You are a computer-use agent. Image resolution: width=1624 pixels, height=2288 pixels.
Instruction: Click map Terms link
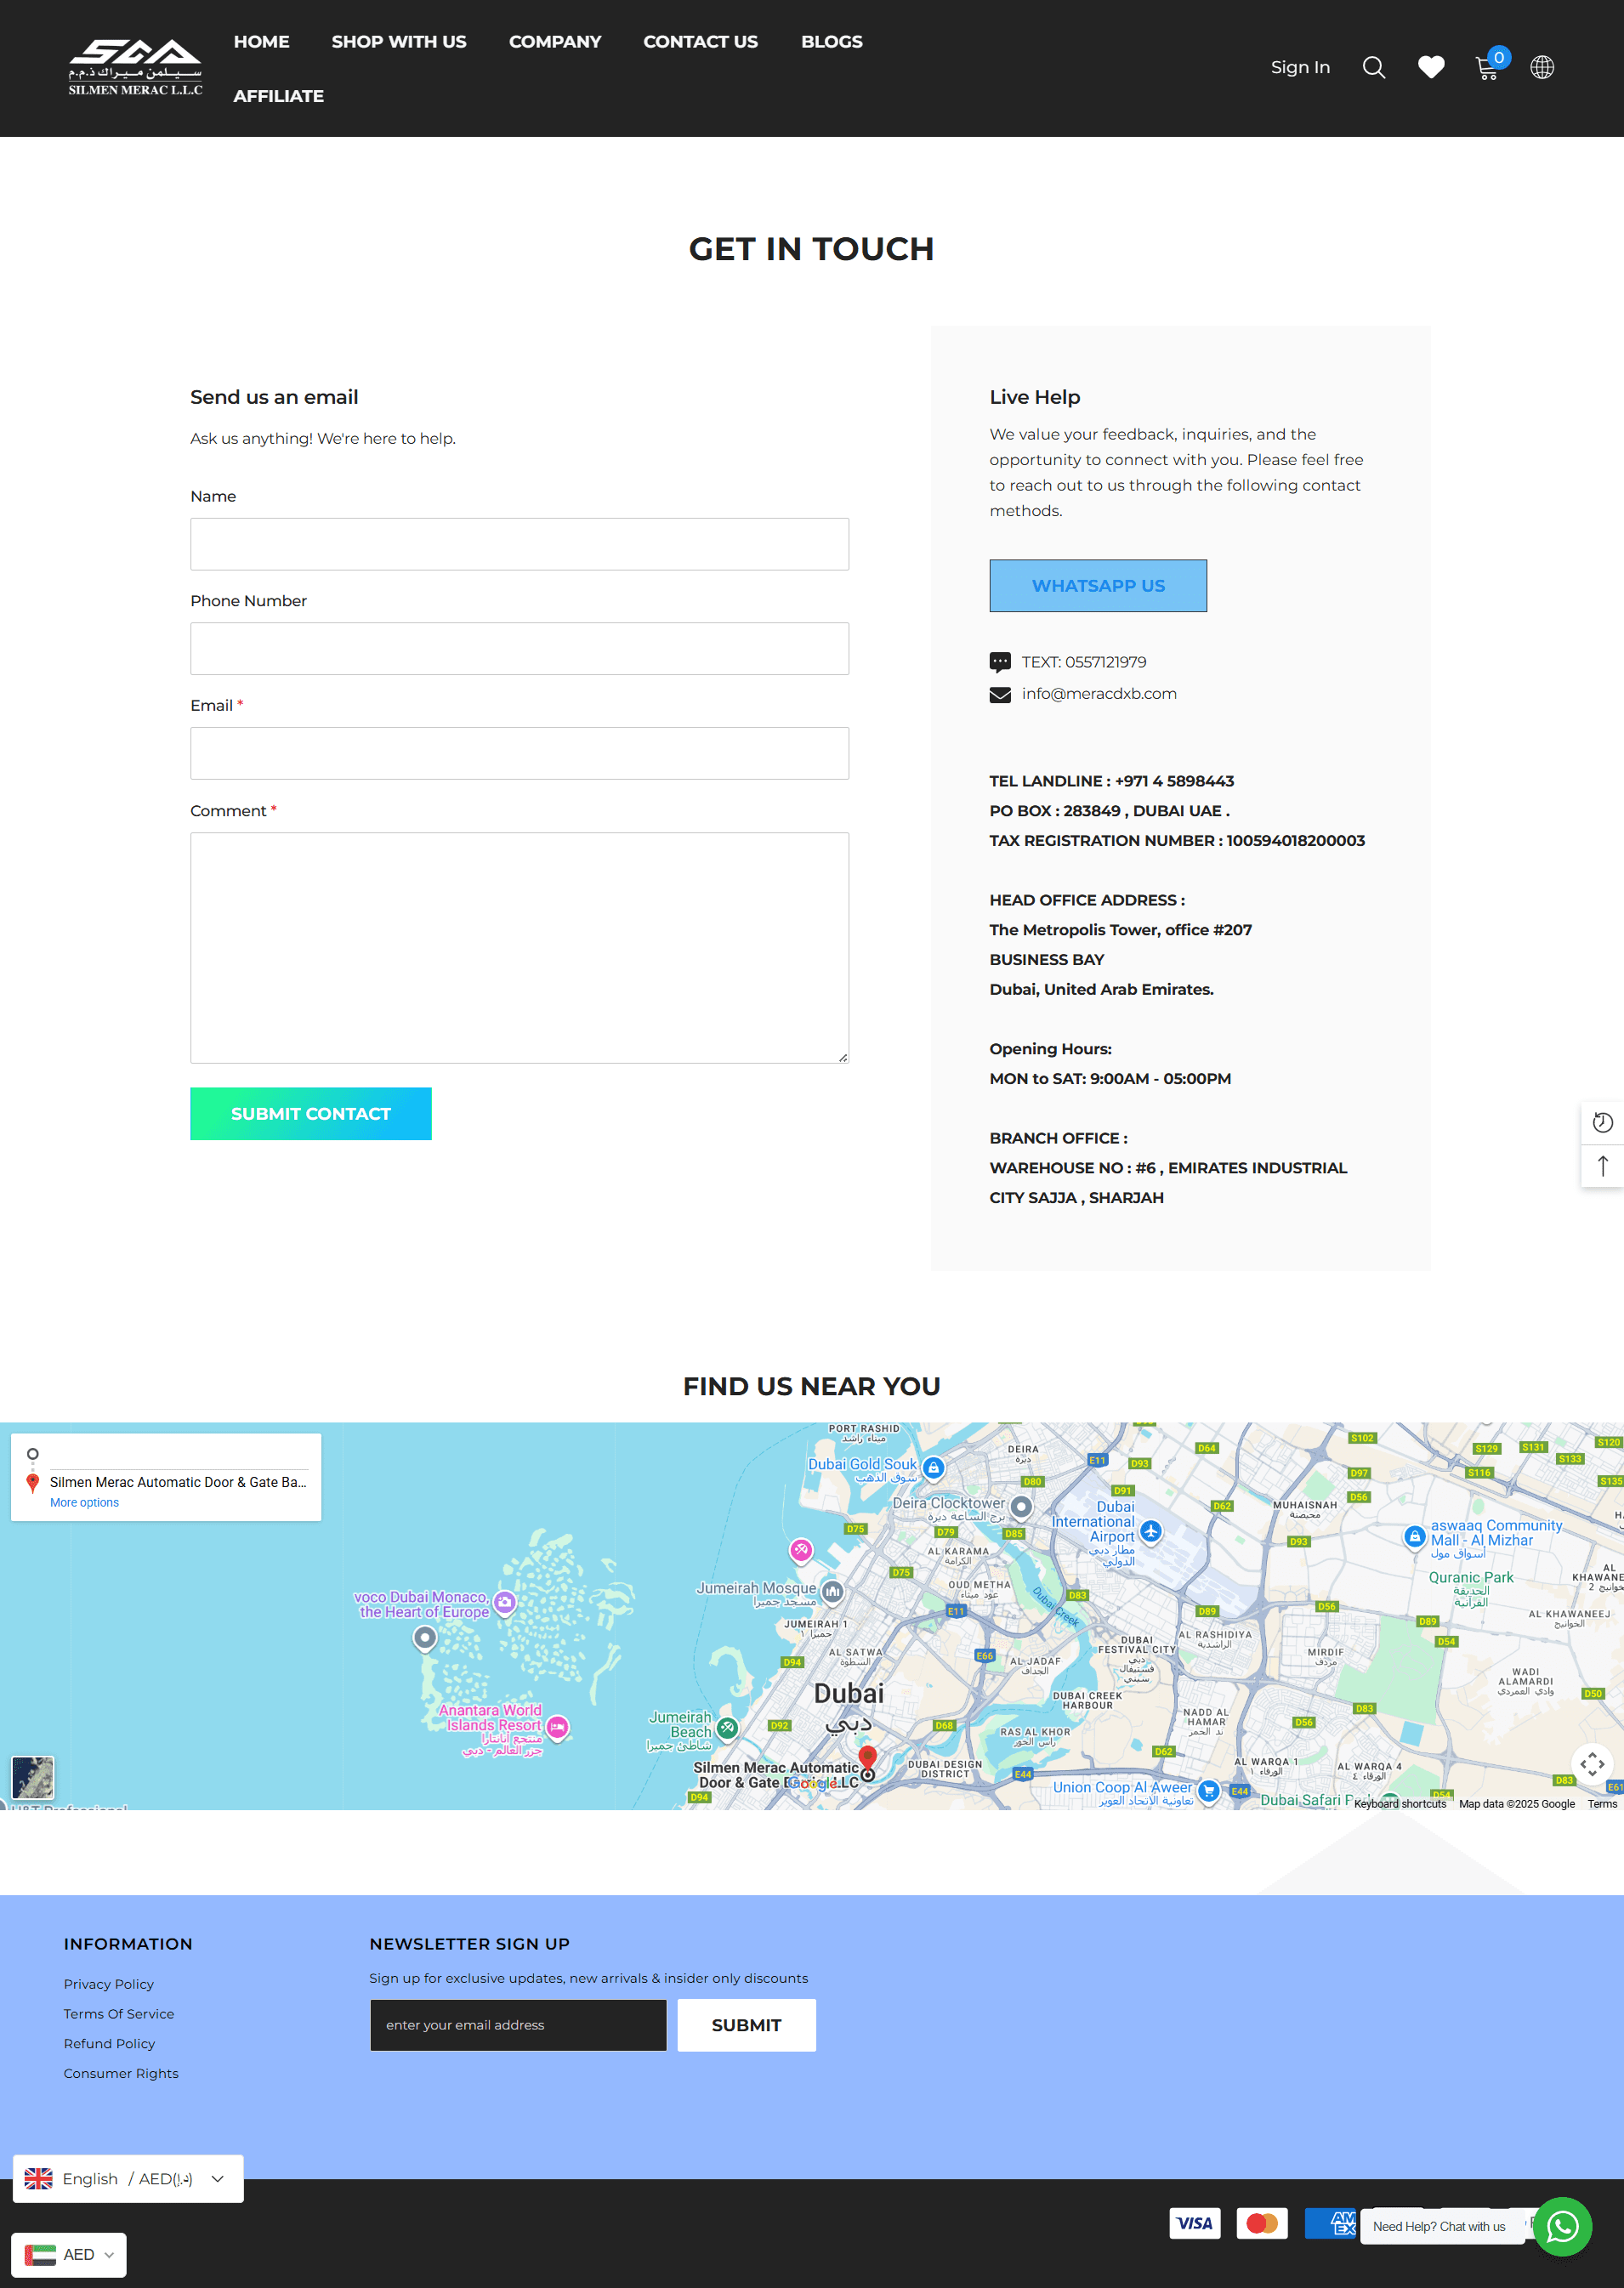coord(1602,1804)
